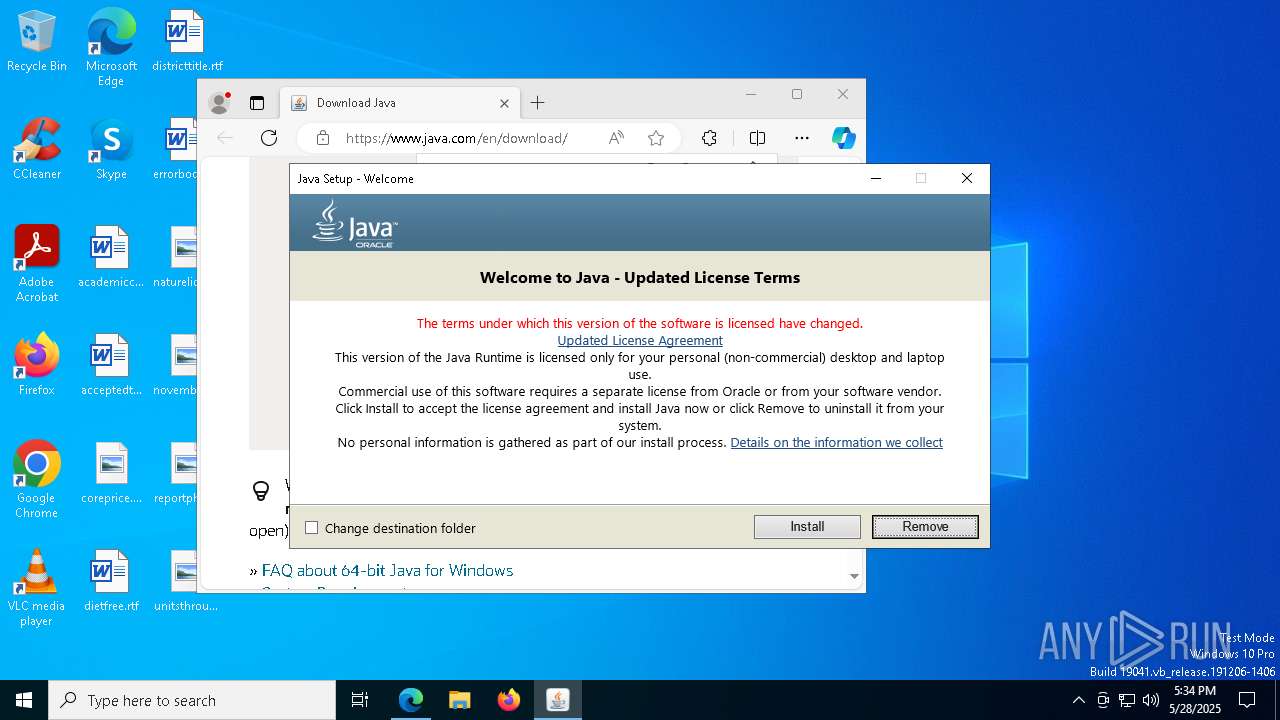
Task: Open the CCleaner desktop shortcut
Action: pyautogui.click(x=37, y=150)
